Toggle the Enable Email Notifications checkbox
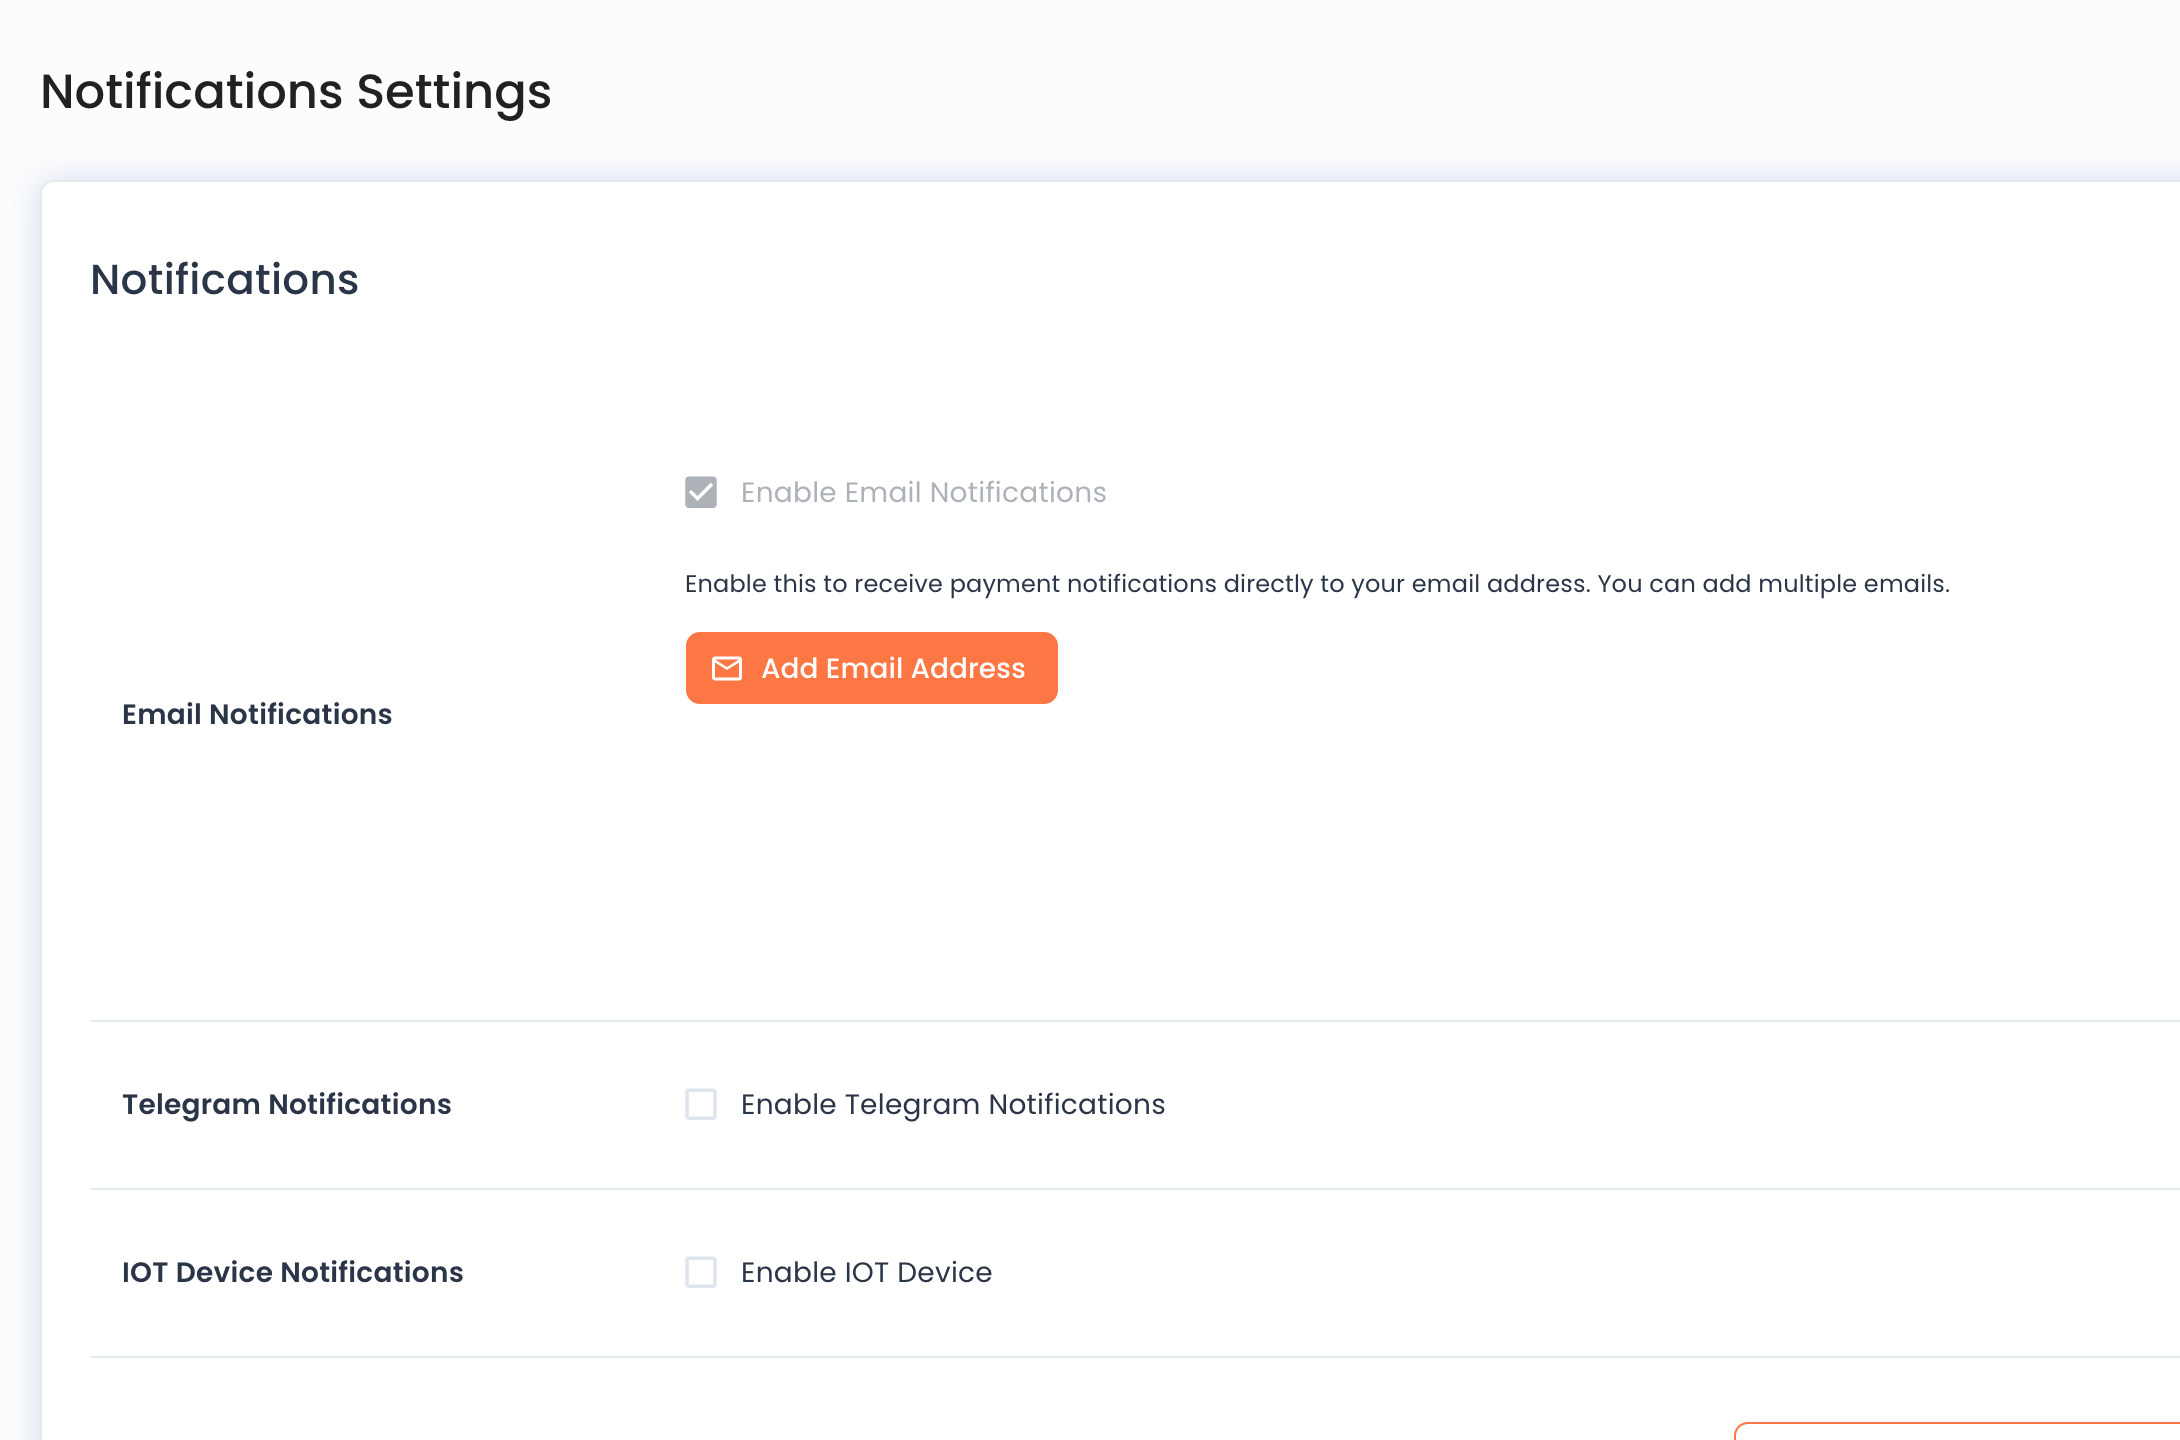2180x1440 pixels. [x=701, y=492]
